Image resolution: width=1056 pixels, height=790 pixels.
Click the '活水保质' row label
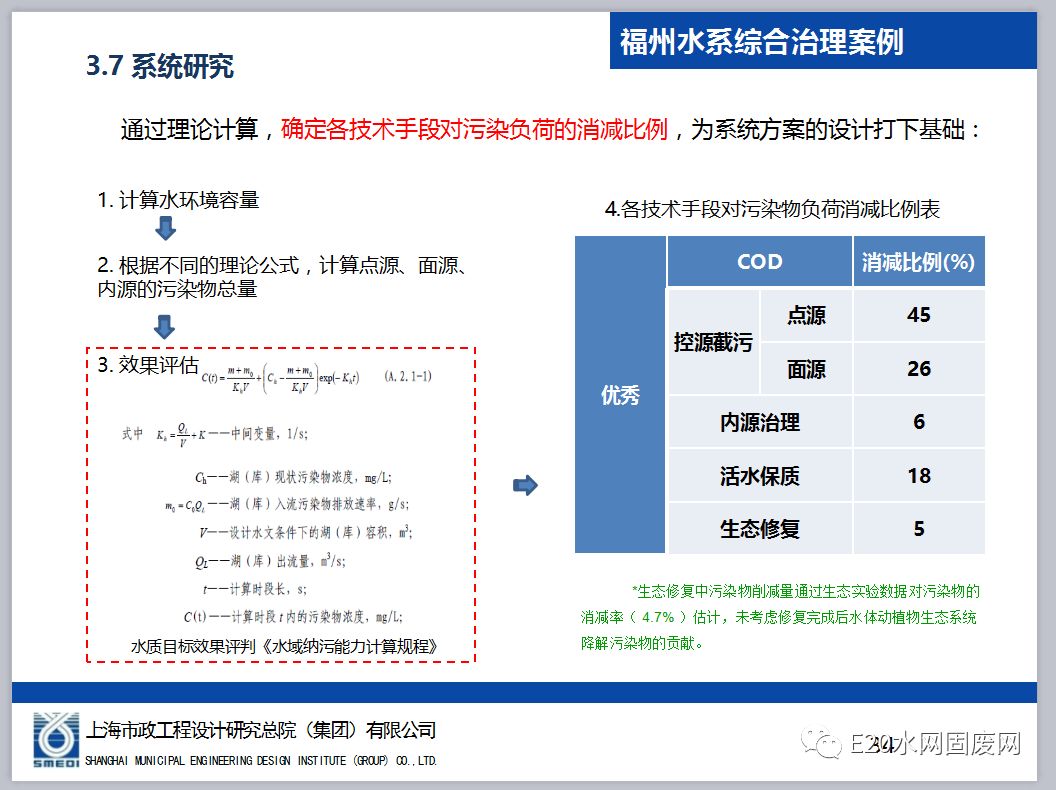(760, 476)
